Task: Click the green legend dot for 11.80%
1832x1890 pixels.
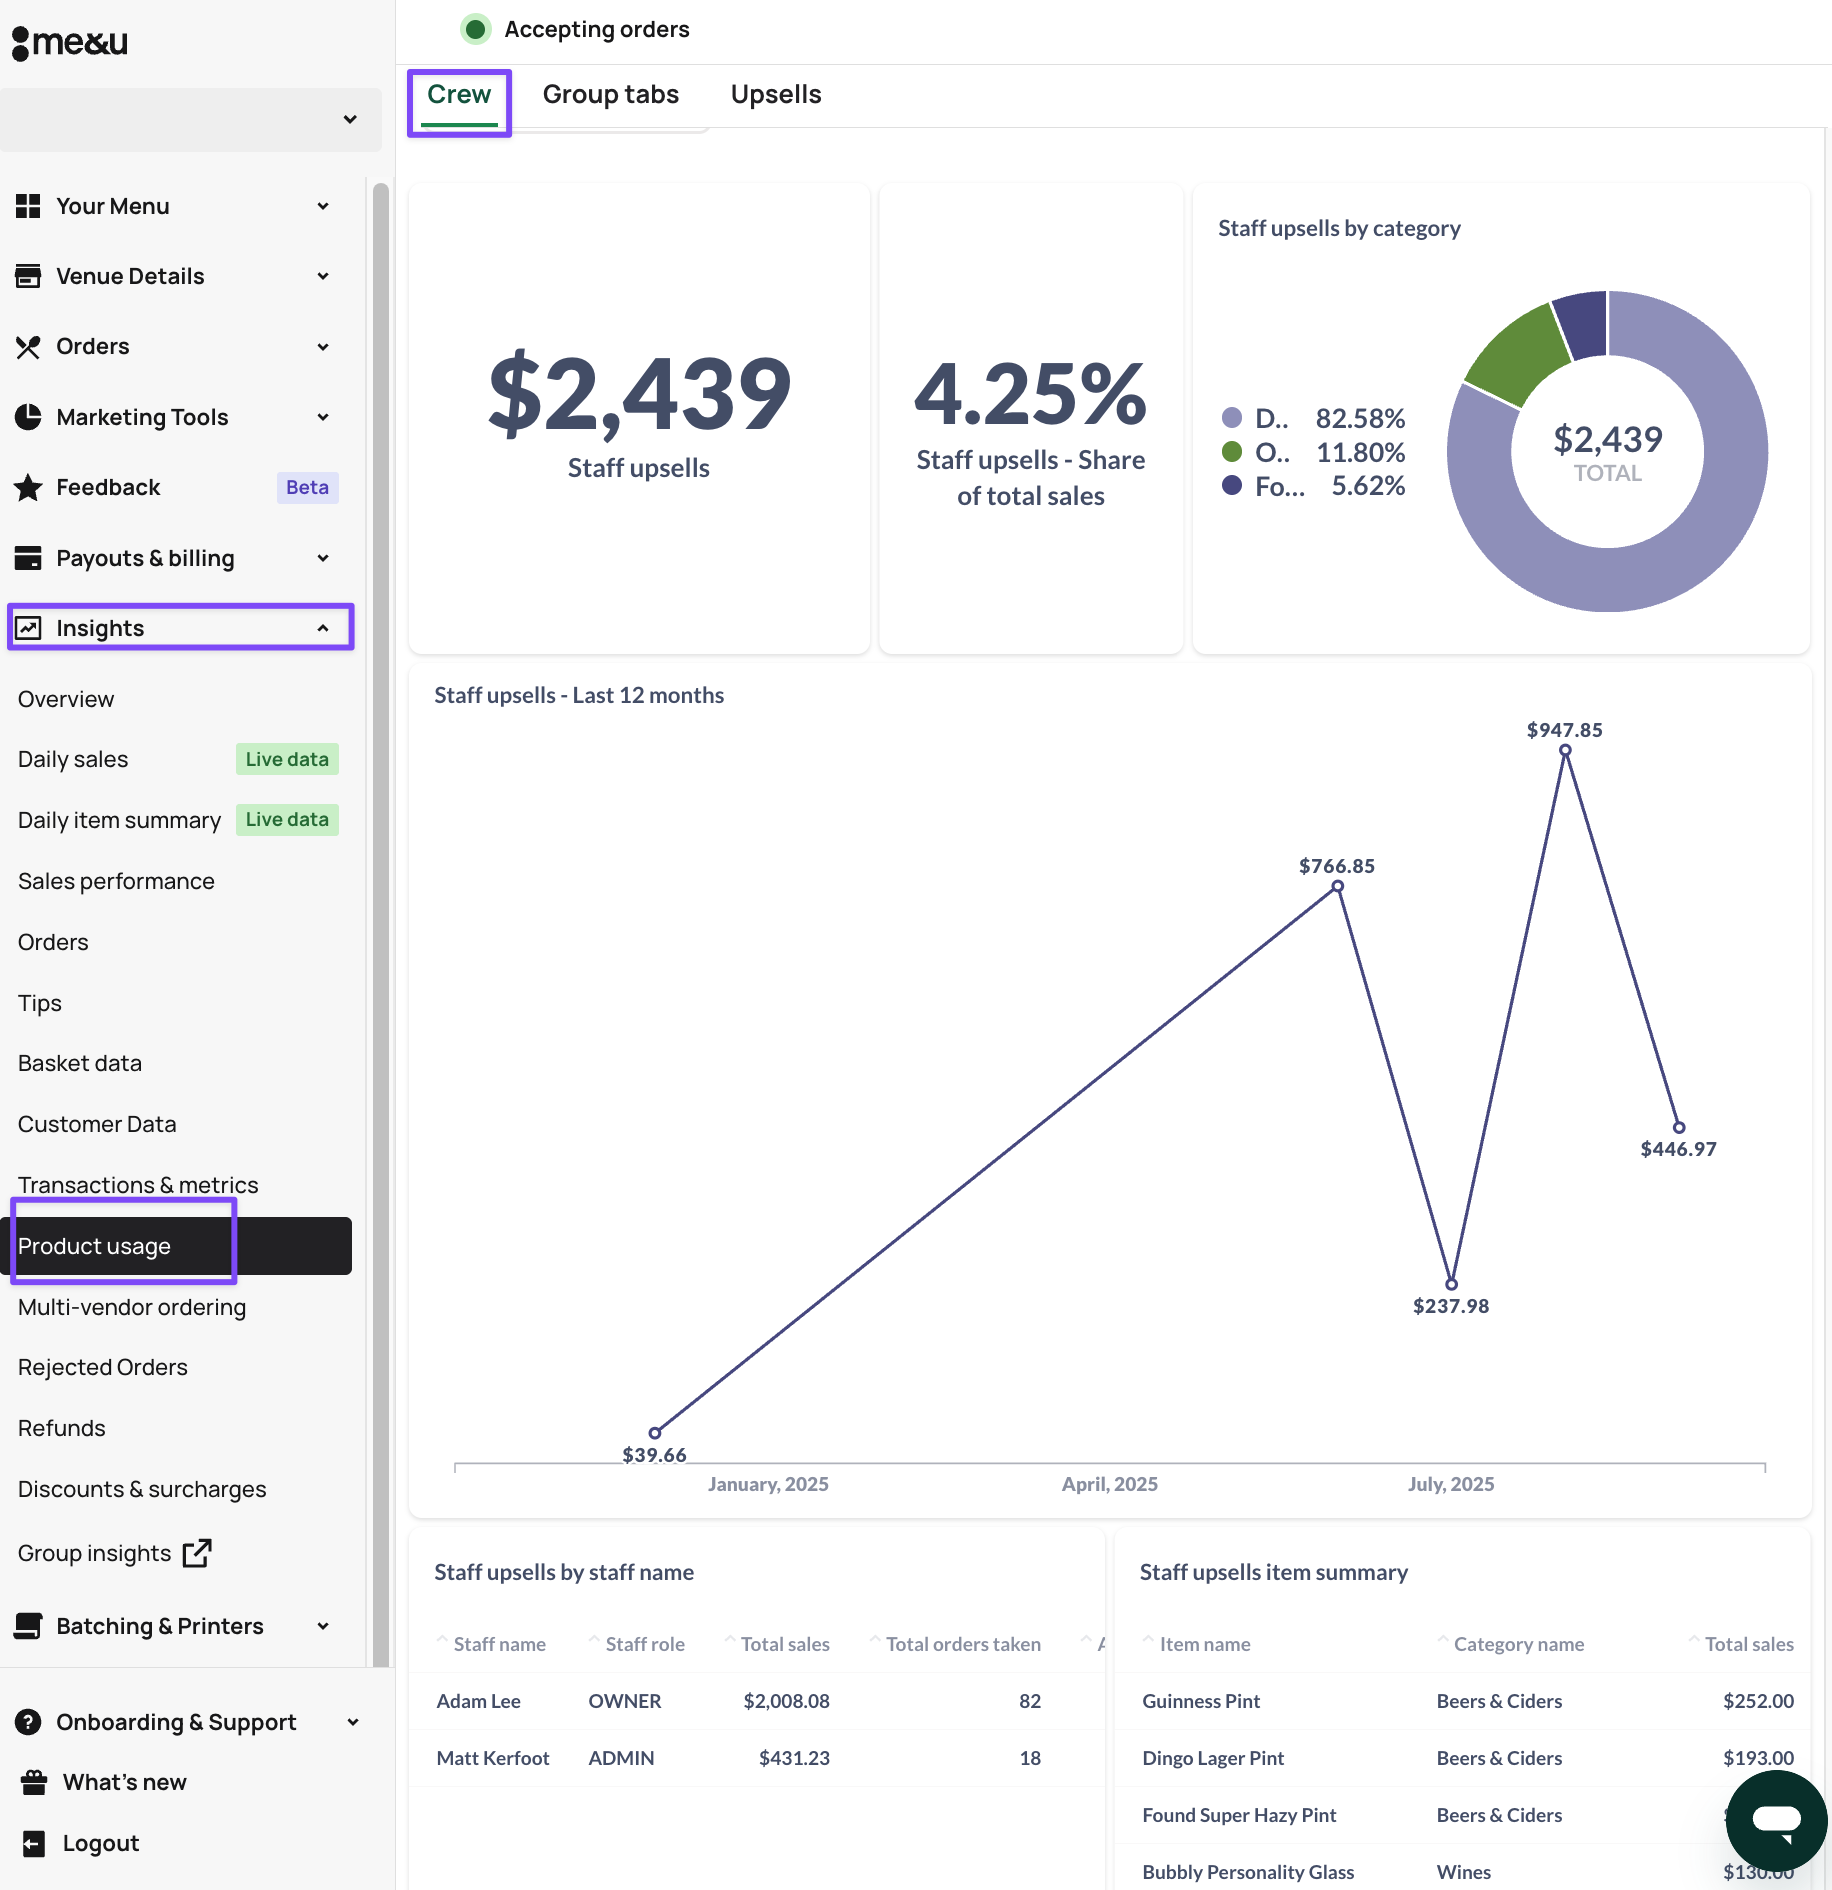Action: [1232, 452]
